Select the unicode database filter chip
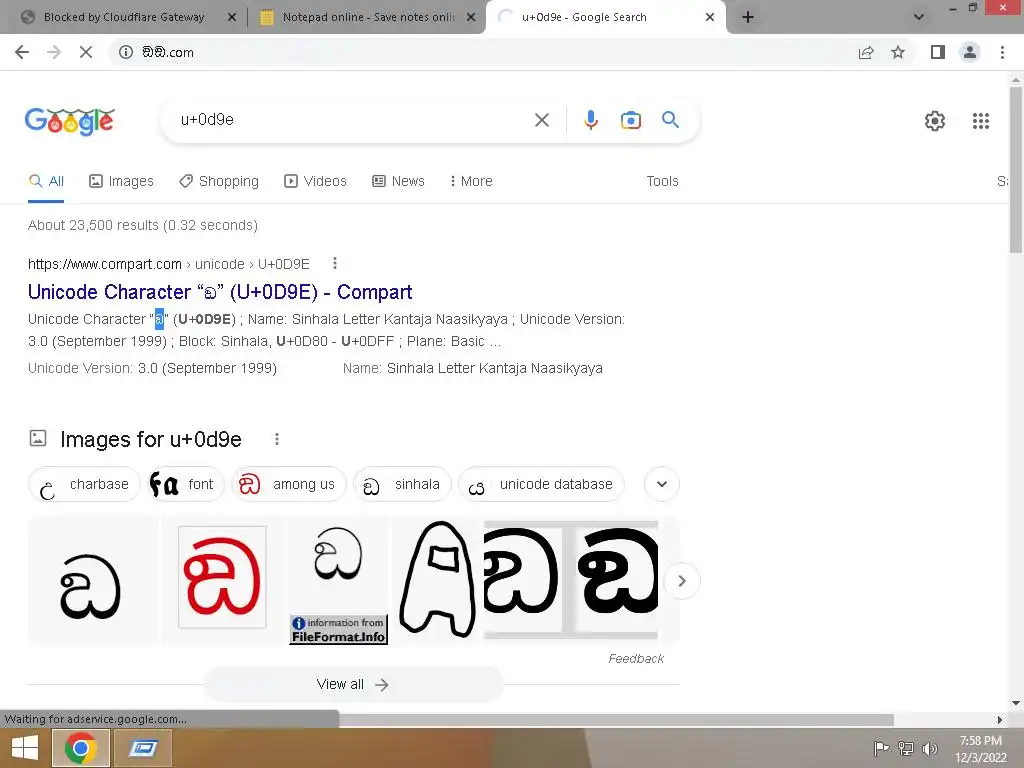 pyautogui.click(x=541, y=484)
